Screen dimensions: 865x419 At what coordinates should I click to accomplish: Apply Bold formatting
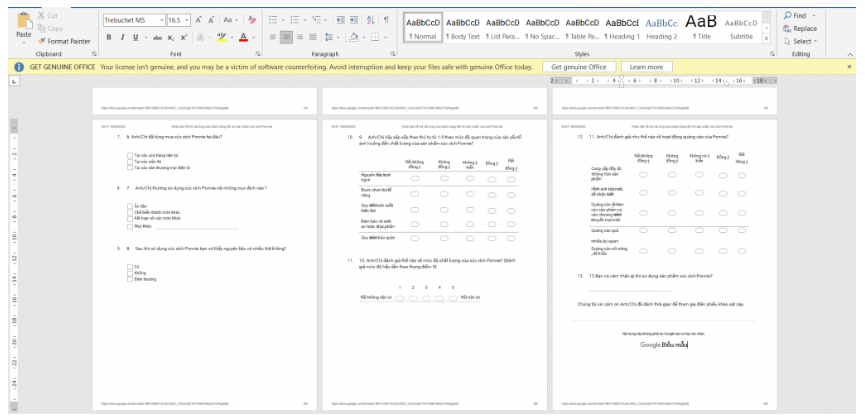coord(109,37)
